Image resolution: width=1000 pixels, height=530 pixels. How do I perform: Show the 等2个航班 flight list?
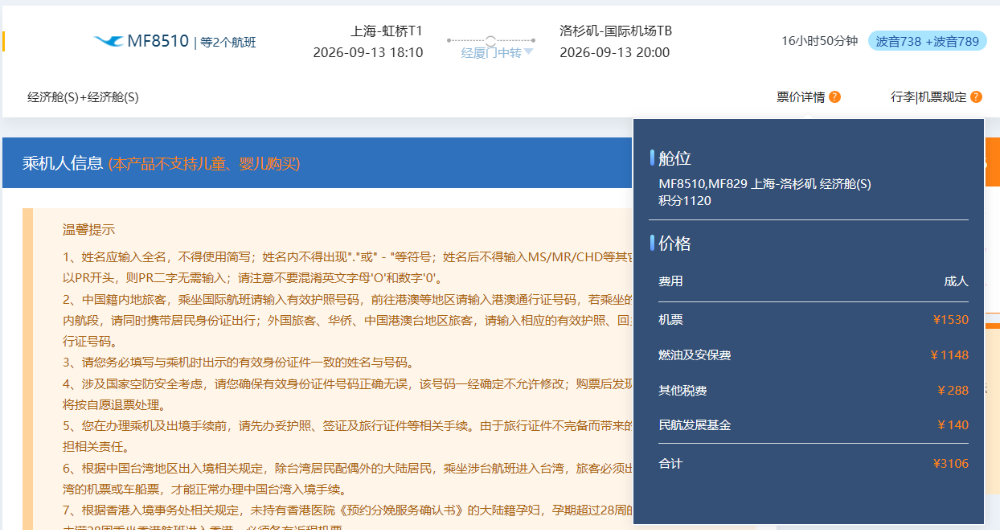point(228,42)
